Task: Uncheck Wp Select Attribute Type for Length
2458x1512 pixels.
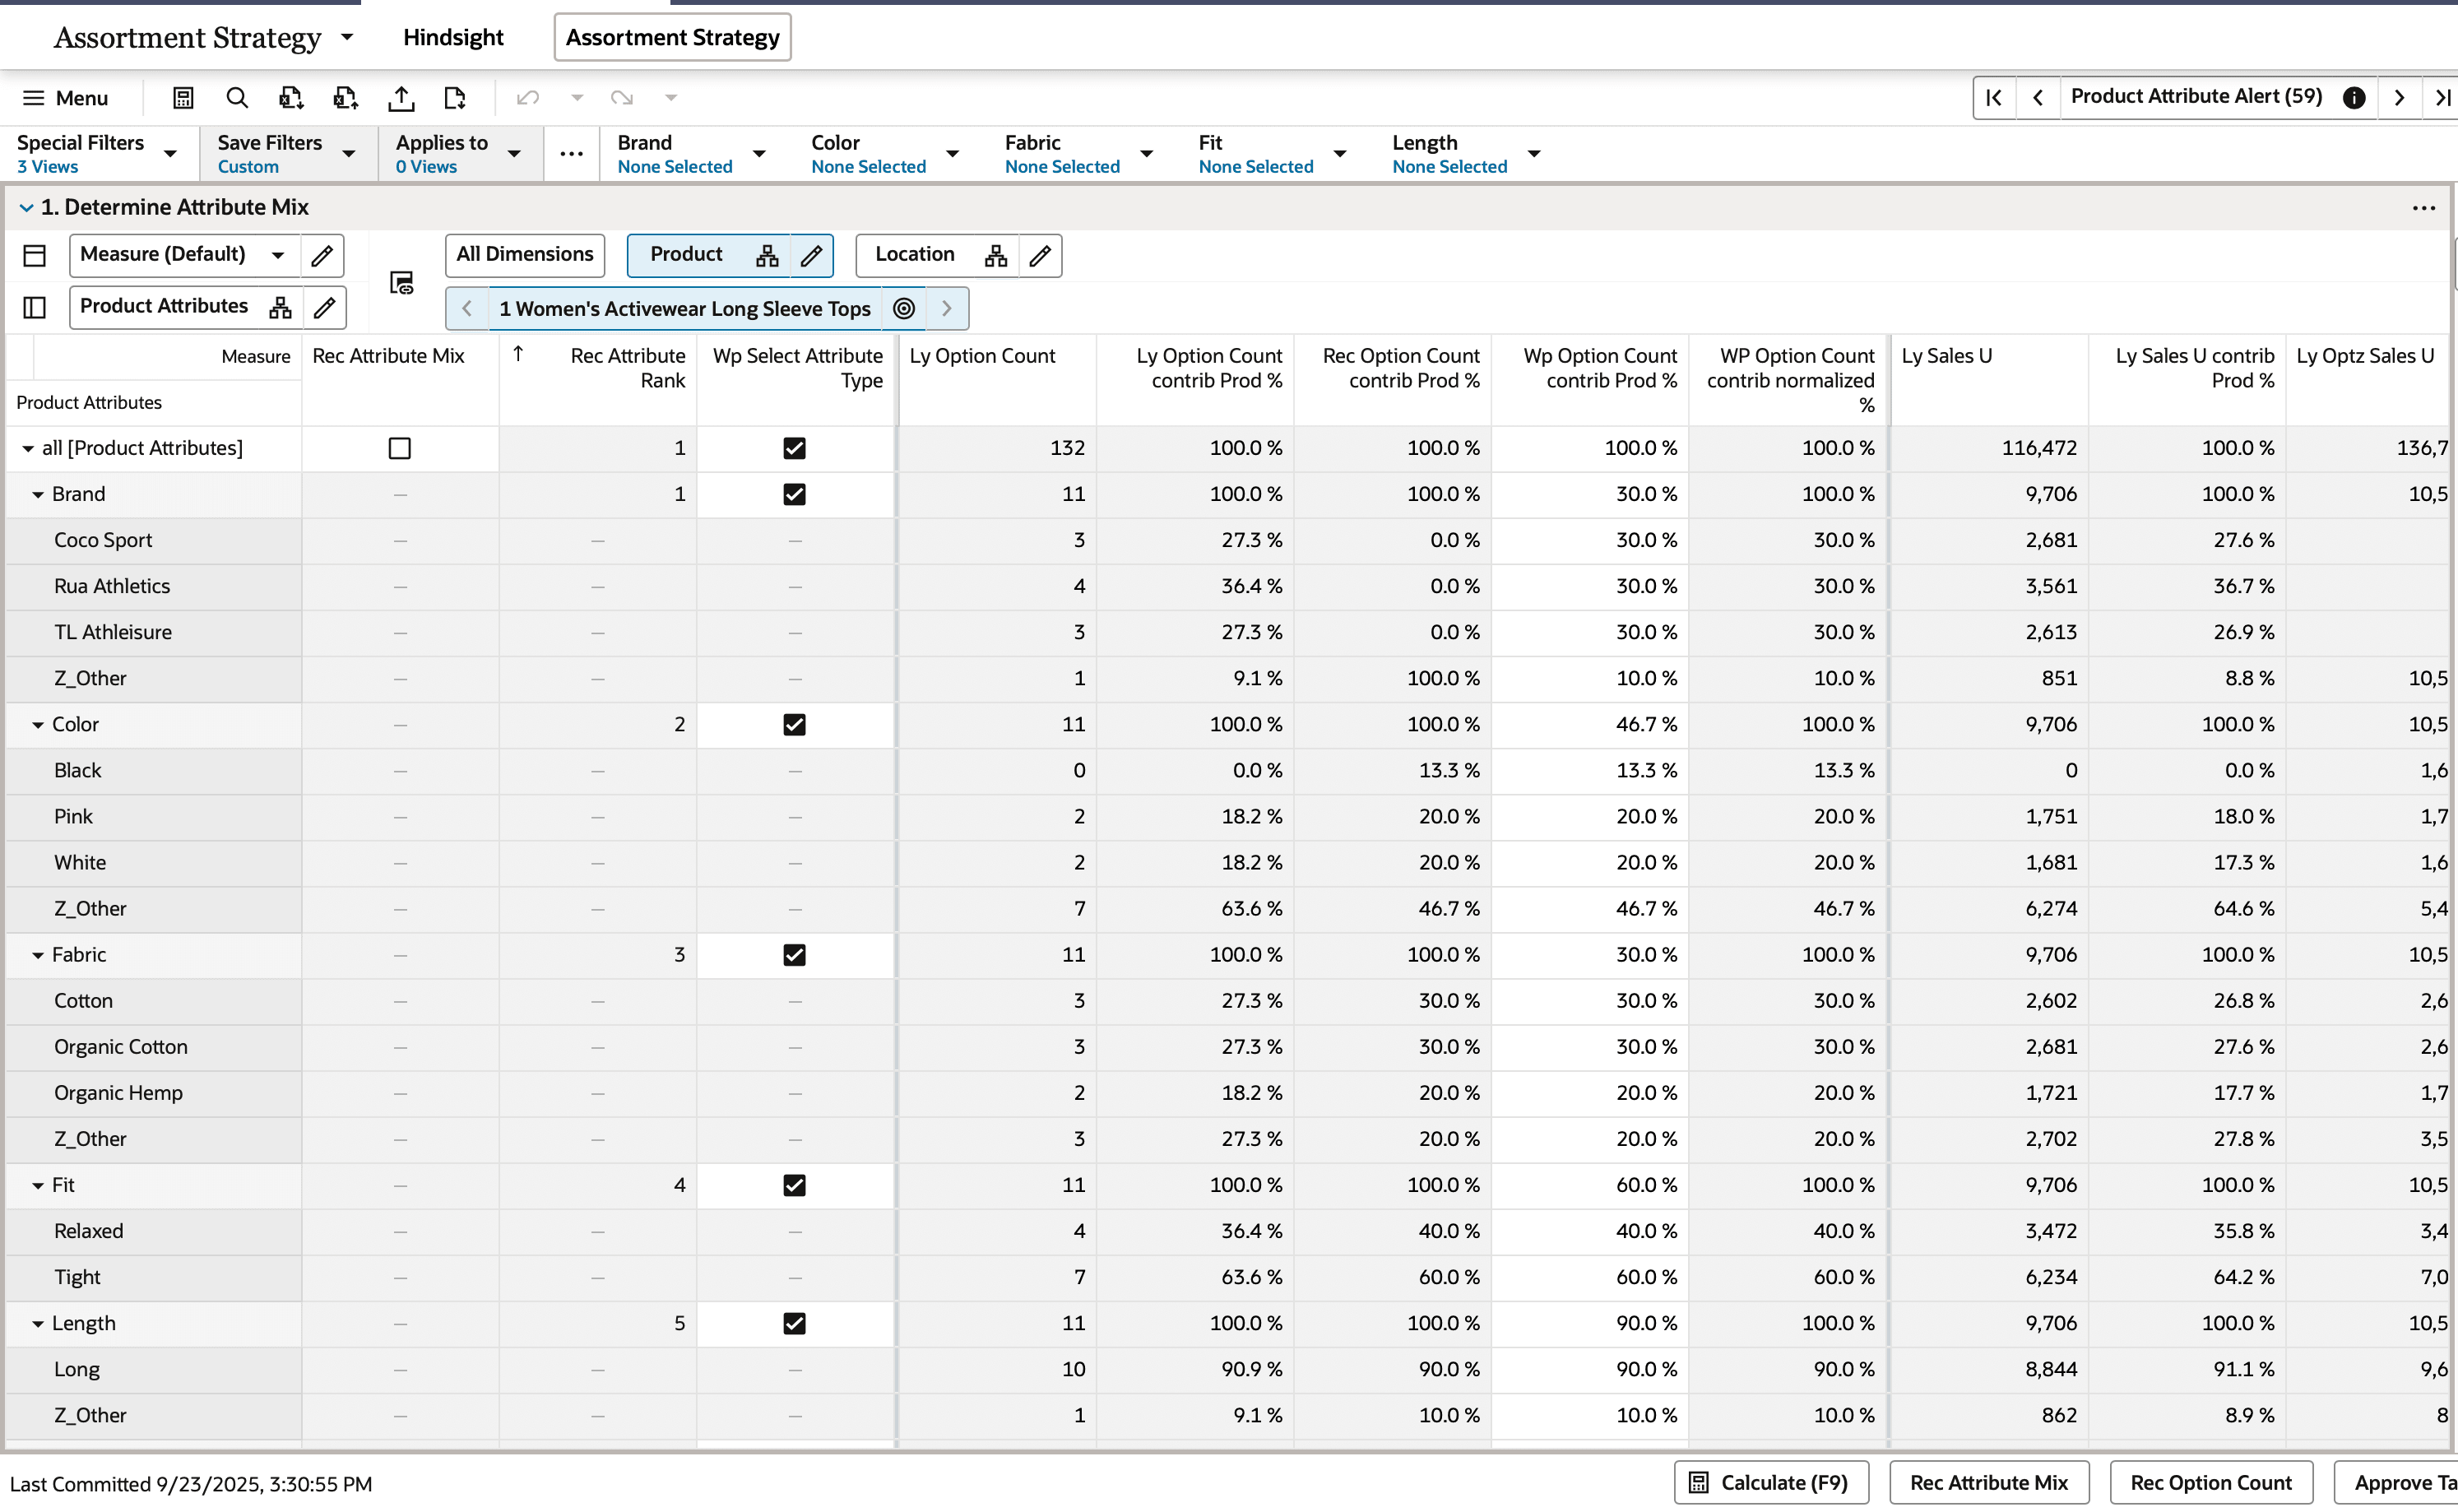Action: pyautogui.click(x=793, y=1323)
